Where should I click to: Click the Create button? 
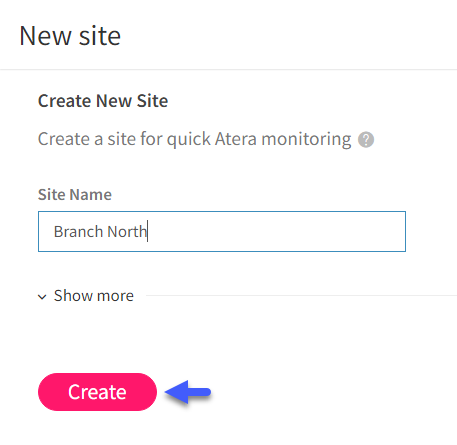pos(97,392)
